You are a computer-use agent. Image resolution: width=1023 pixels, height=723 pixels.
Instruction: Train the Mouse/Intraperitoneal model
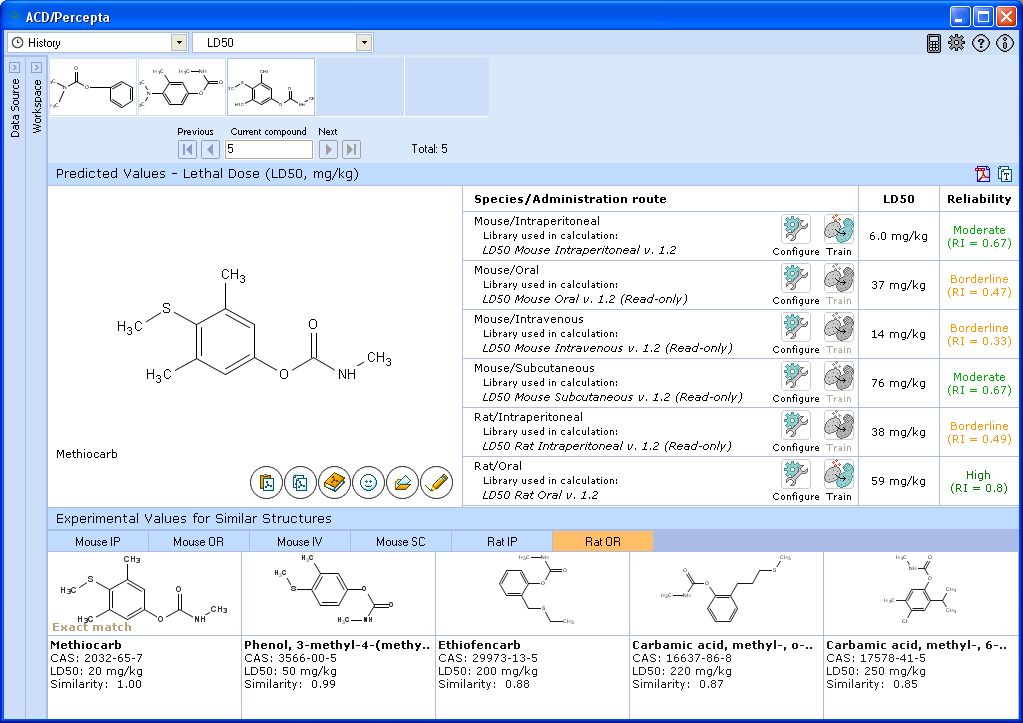pos(838,230)
